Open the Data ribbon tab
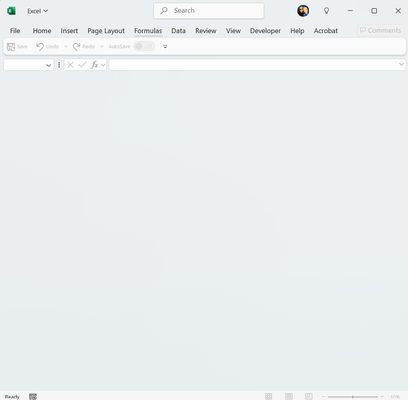The width and height of the screenshot is (408, 400). pyautogui.click(x=178, y=31)
